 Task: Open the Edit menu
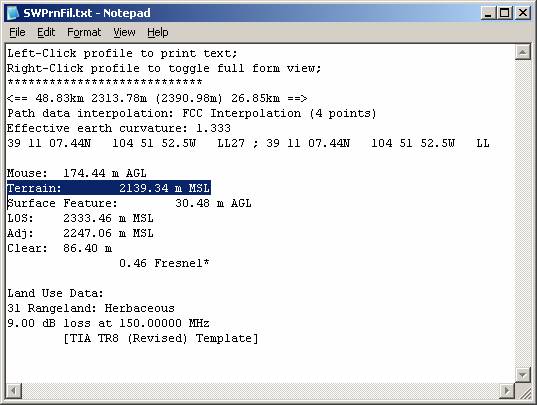click(x=46, y=33)
